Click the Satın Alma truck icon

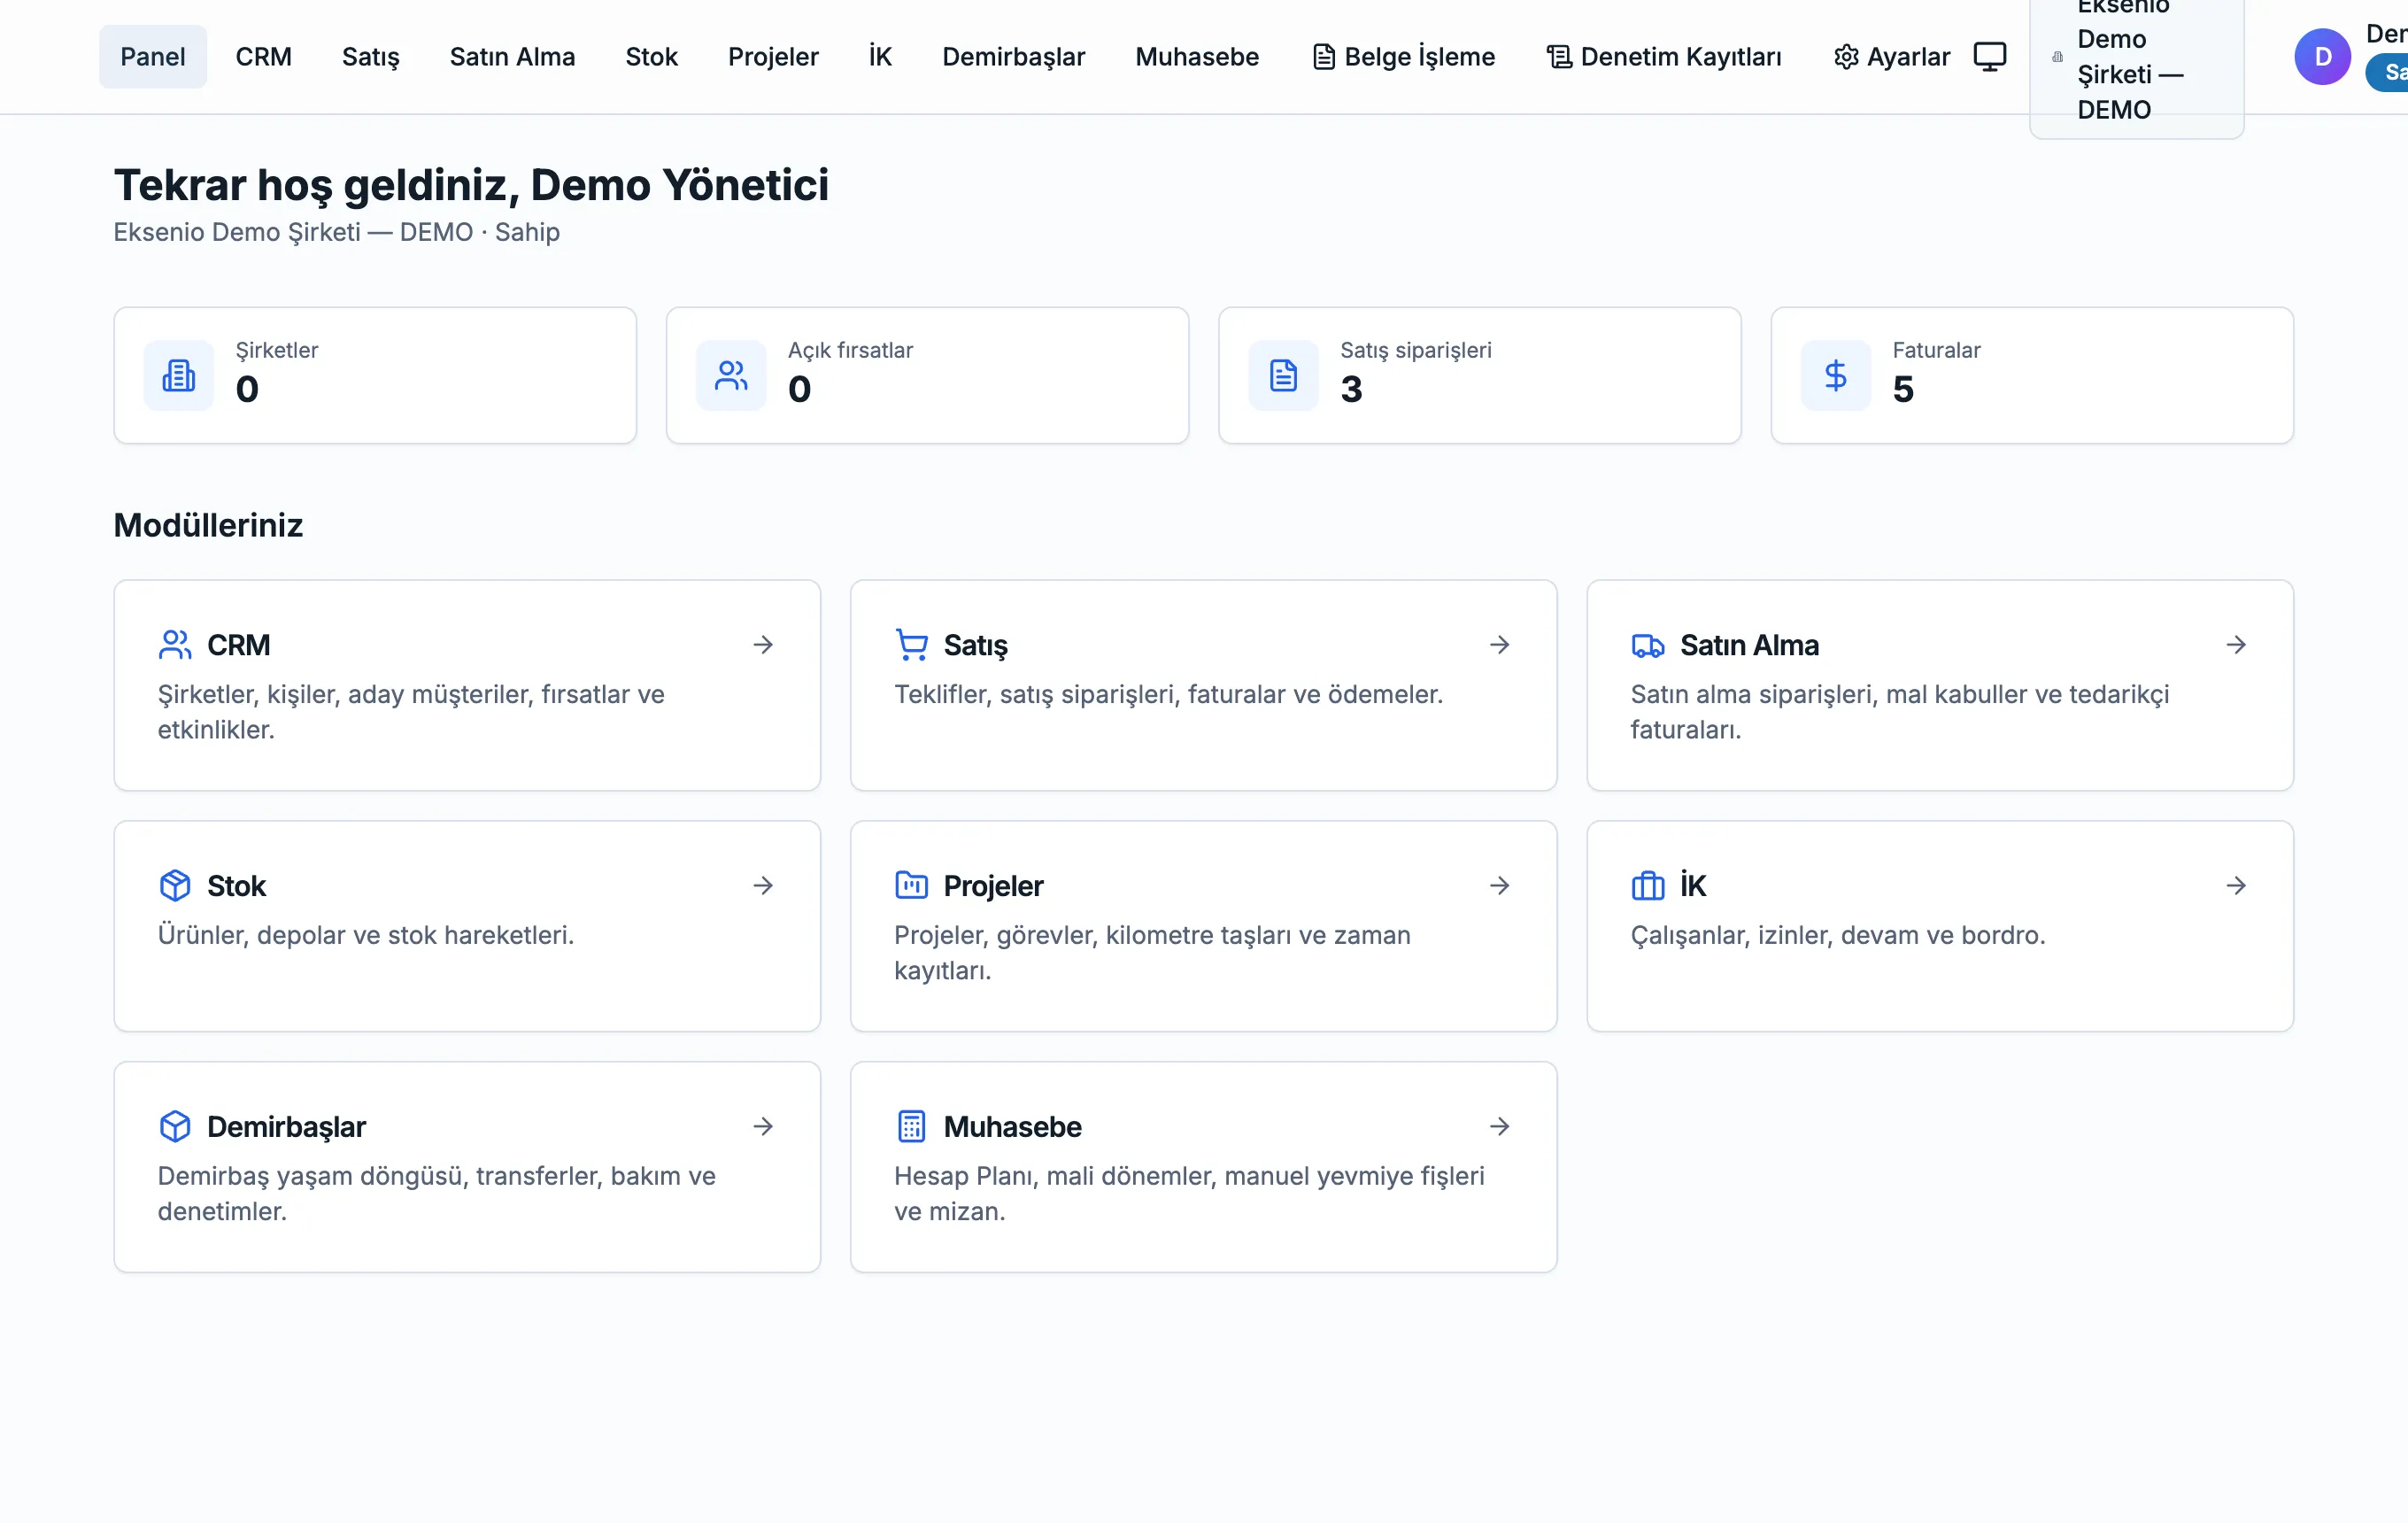tap(1648, 645)
